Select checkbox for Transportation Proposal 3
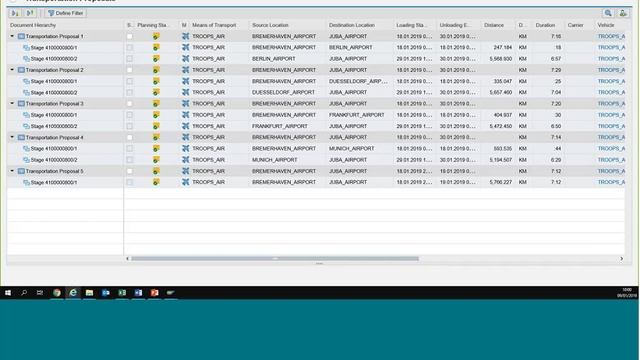Screen dimensions: 640x360 coord(129,104)
